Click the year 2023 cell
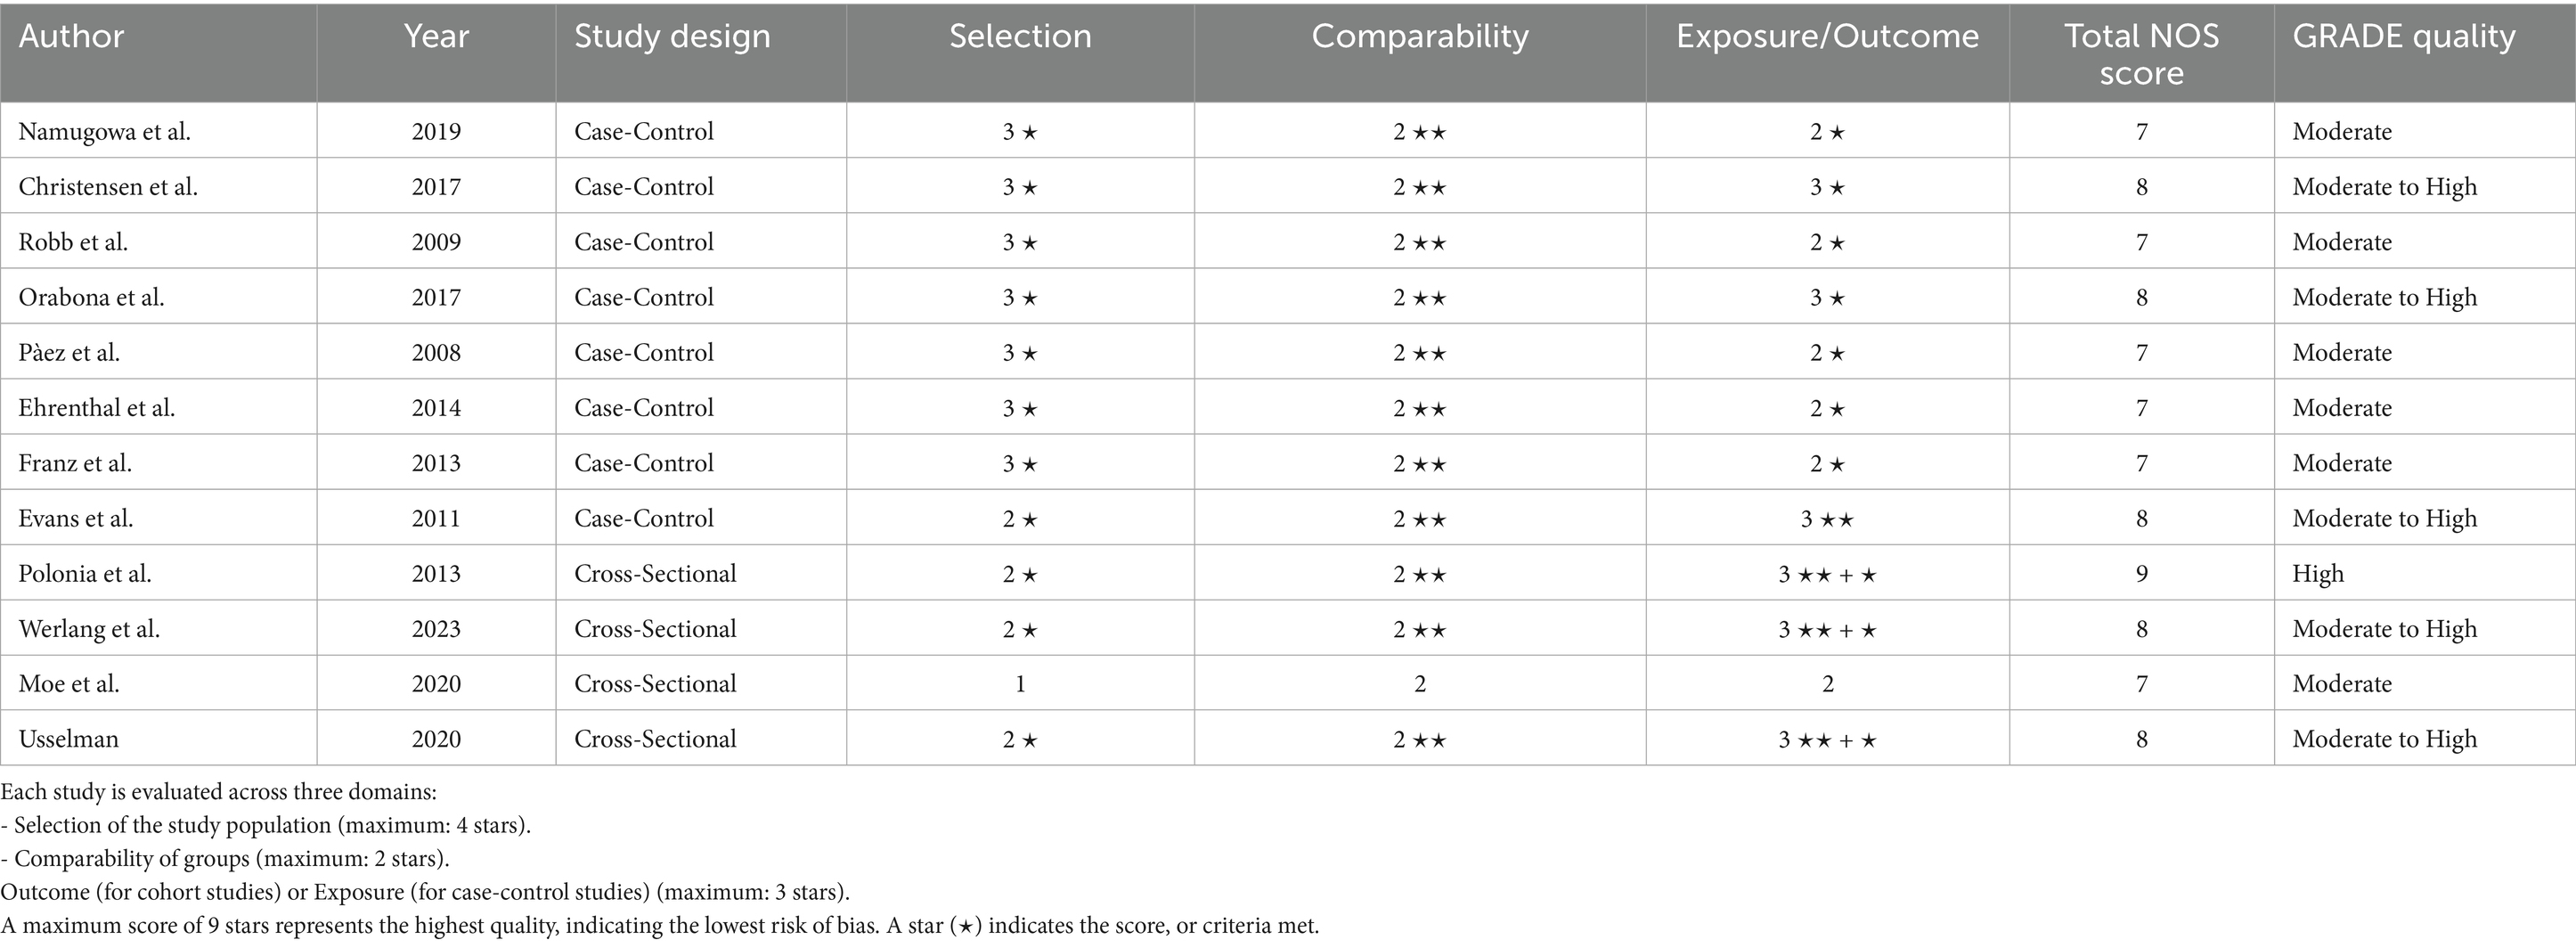This screenshot has width=2576, height=948. (436, 629)
